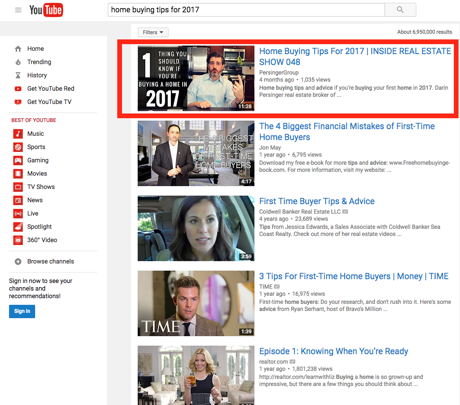Image resolution: width=460 pixels, height=405 pixels.
Task: Open the Jon May channel link
Action: coord(270,148)
